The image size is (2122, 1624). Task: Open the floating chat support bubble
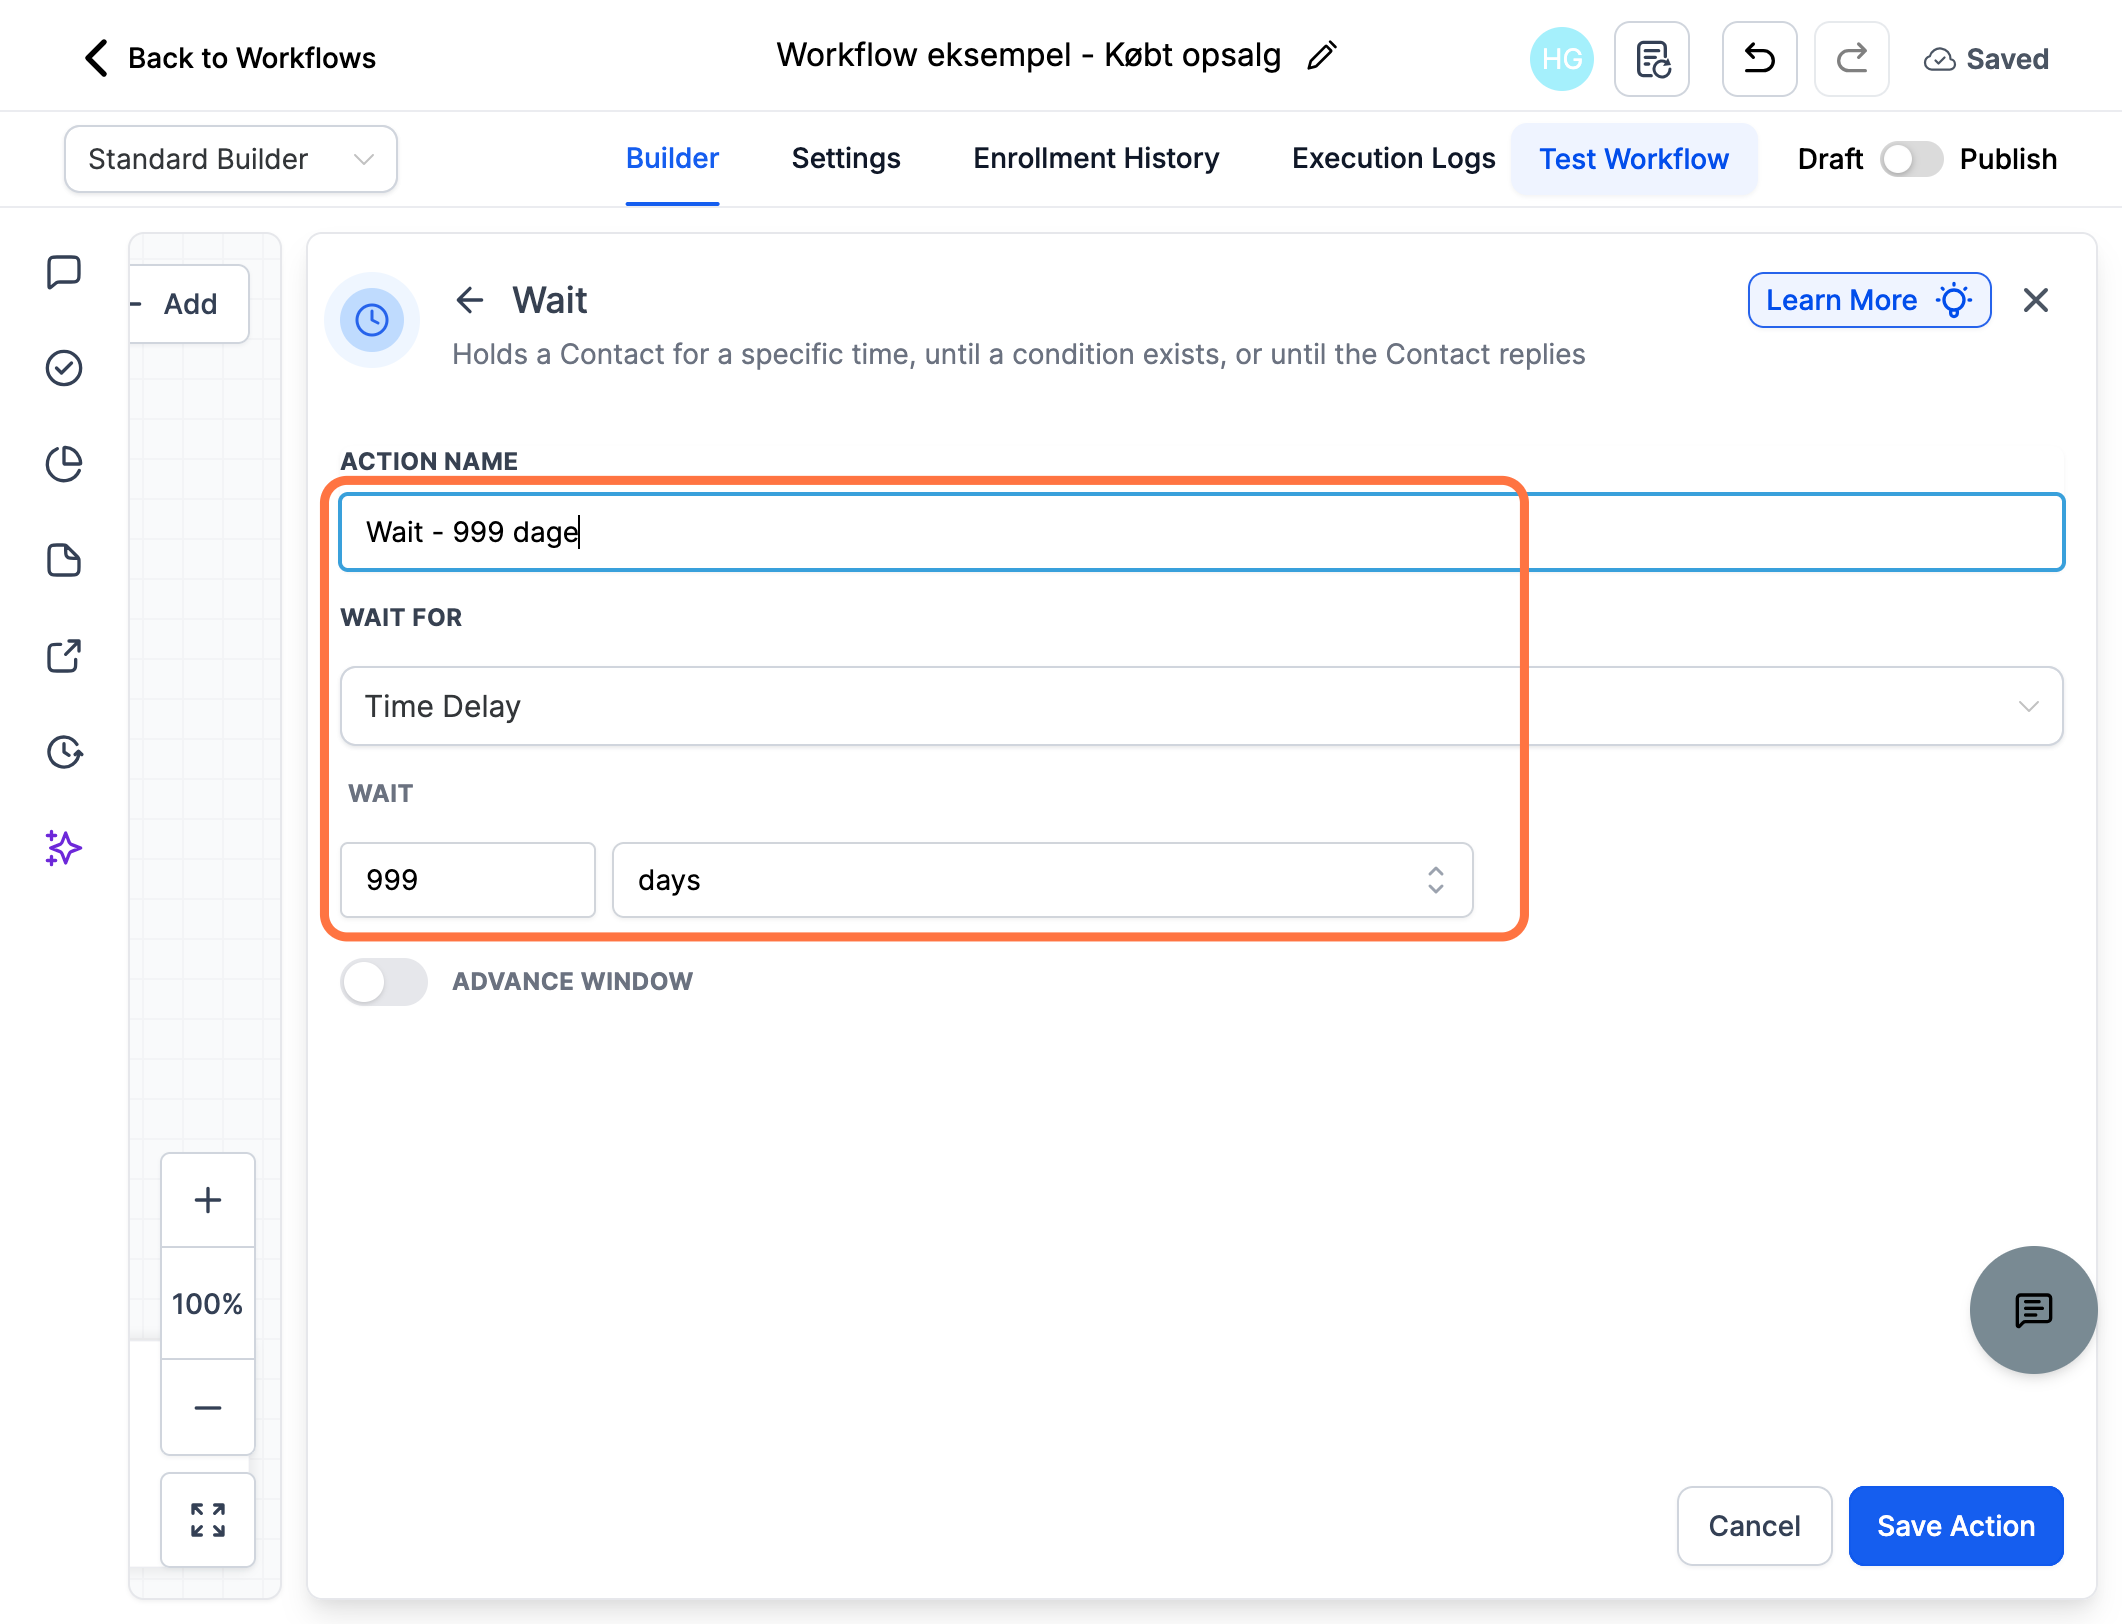point(2033,1309)
